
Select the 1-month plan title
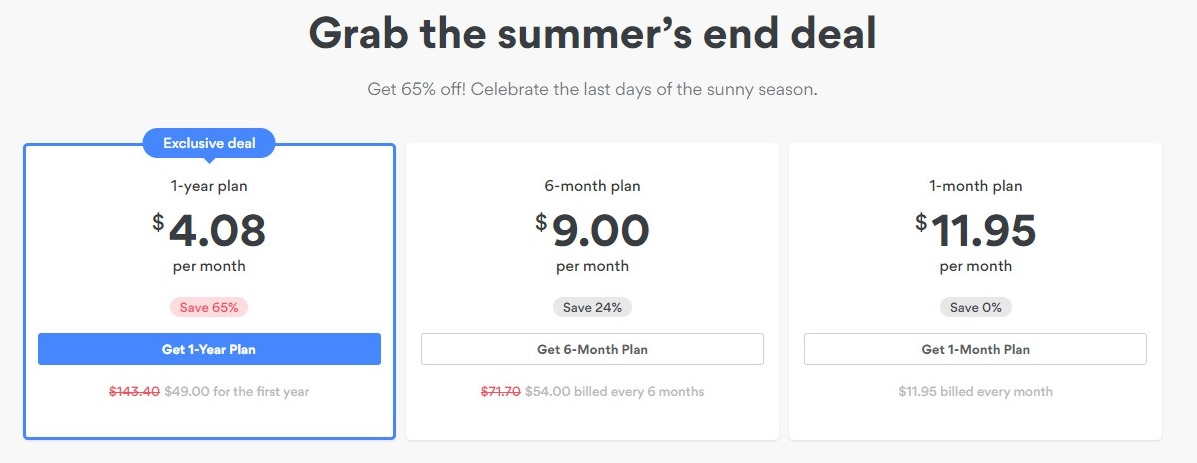click(975, 186)
